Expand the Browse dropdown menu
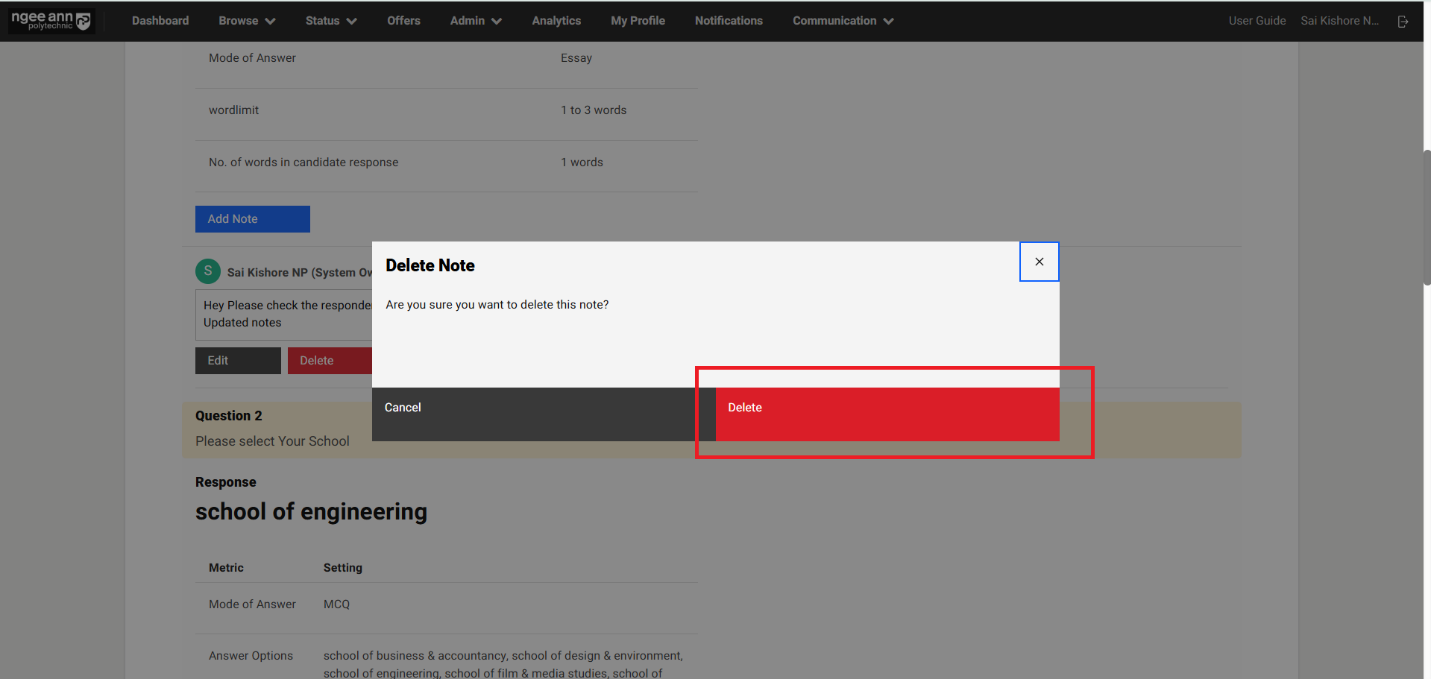The image size is (1431, 679). [247, 21]
